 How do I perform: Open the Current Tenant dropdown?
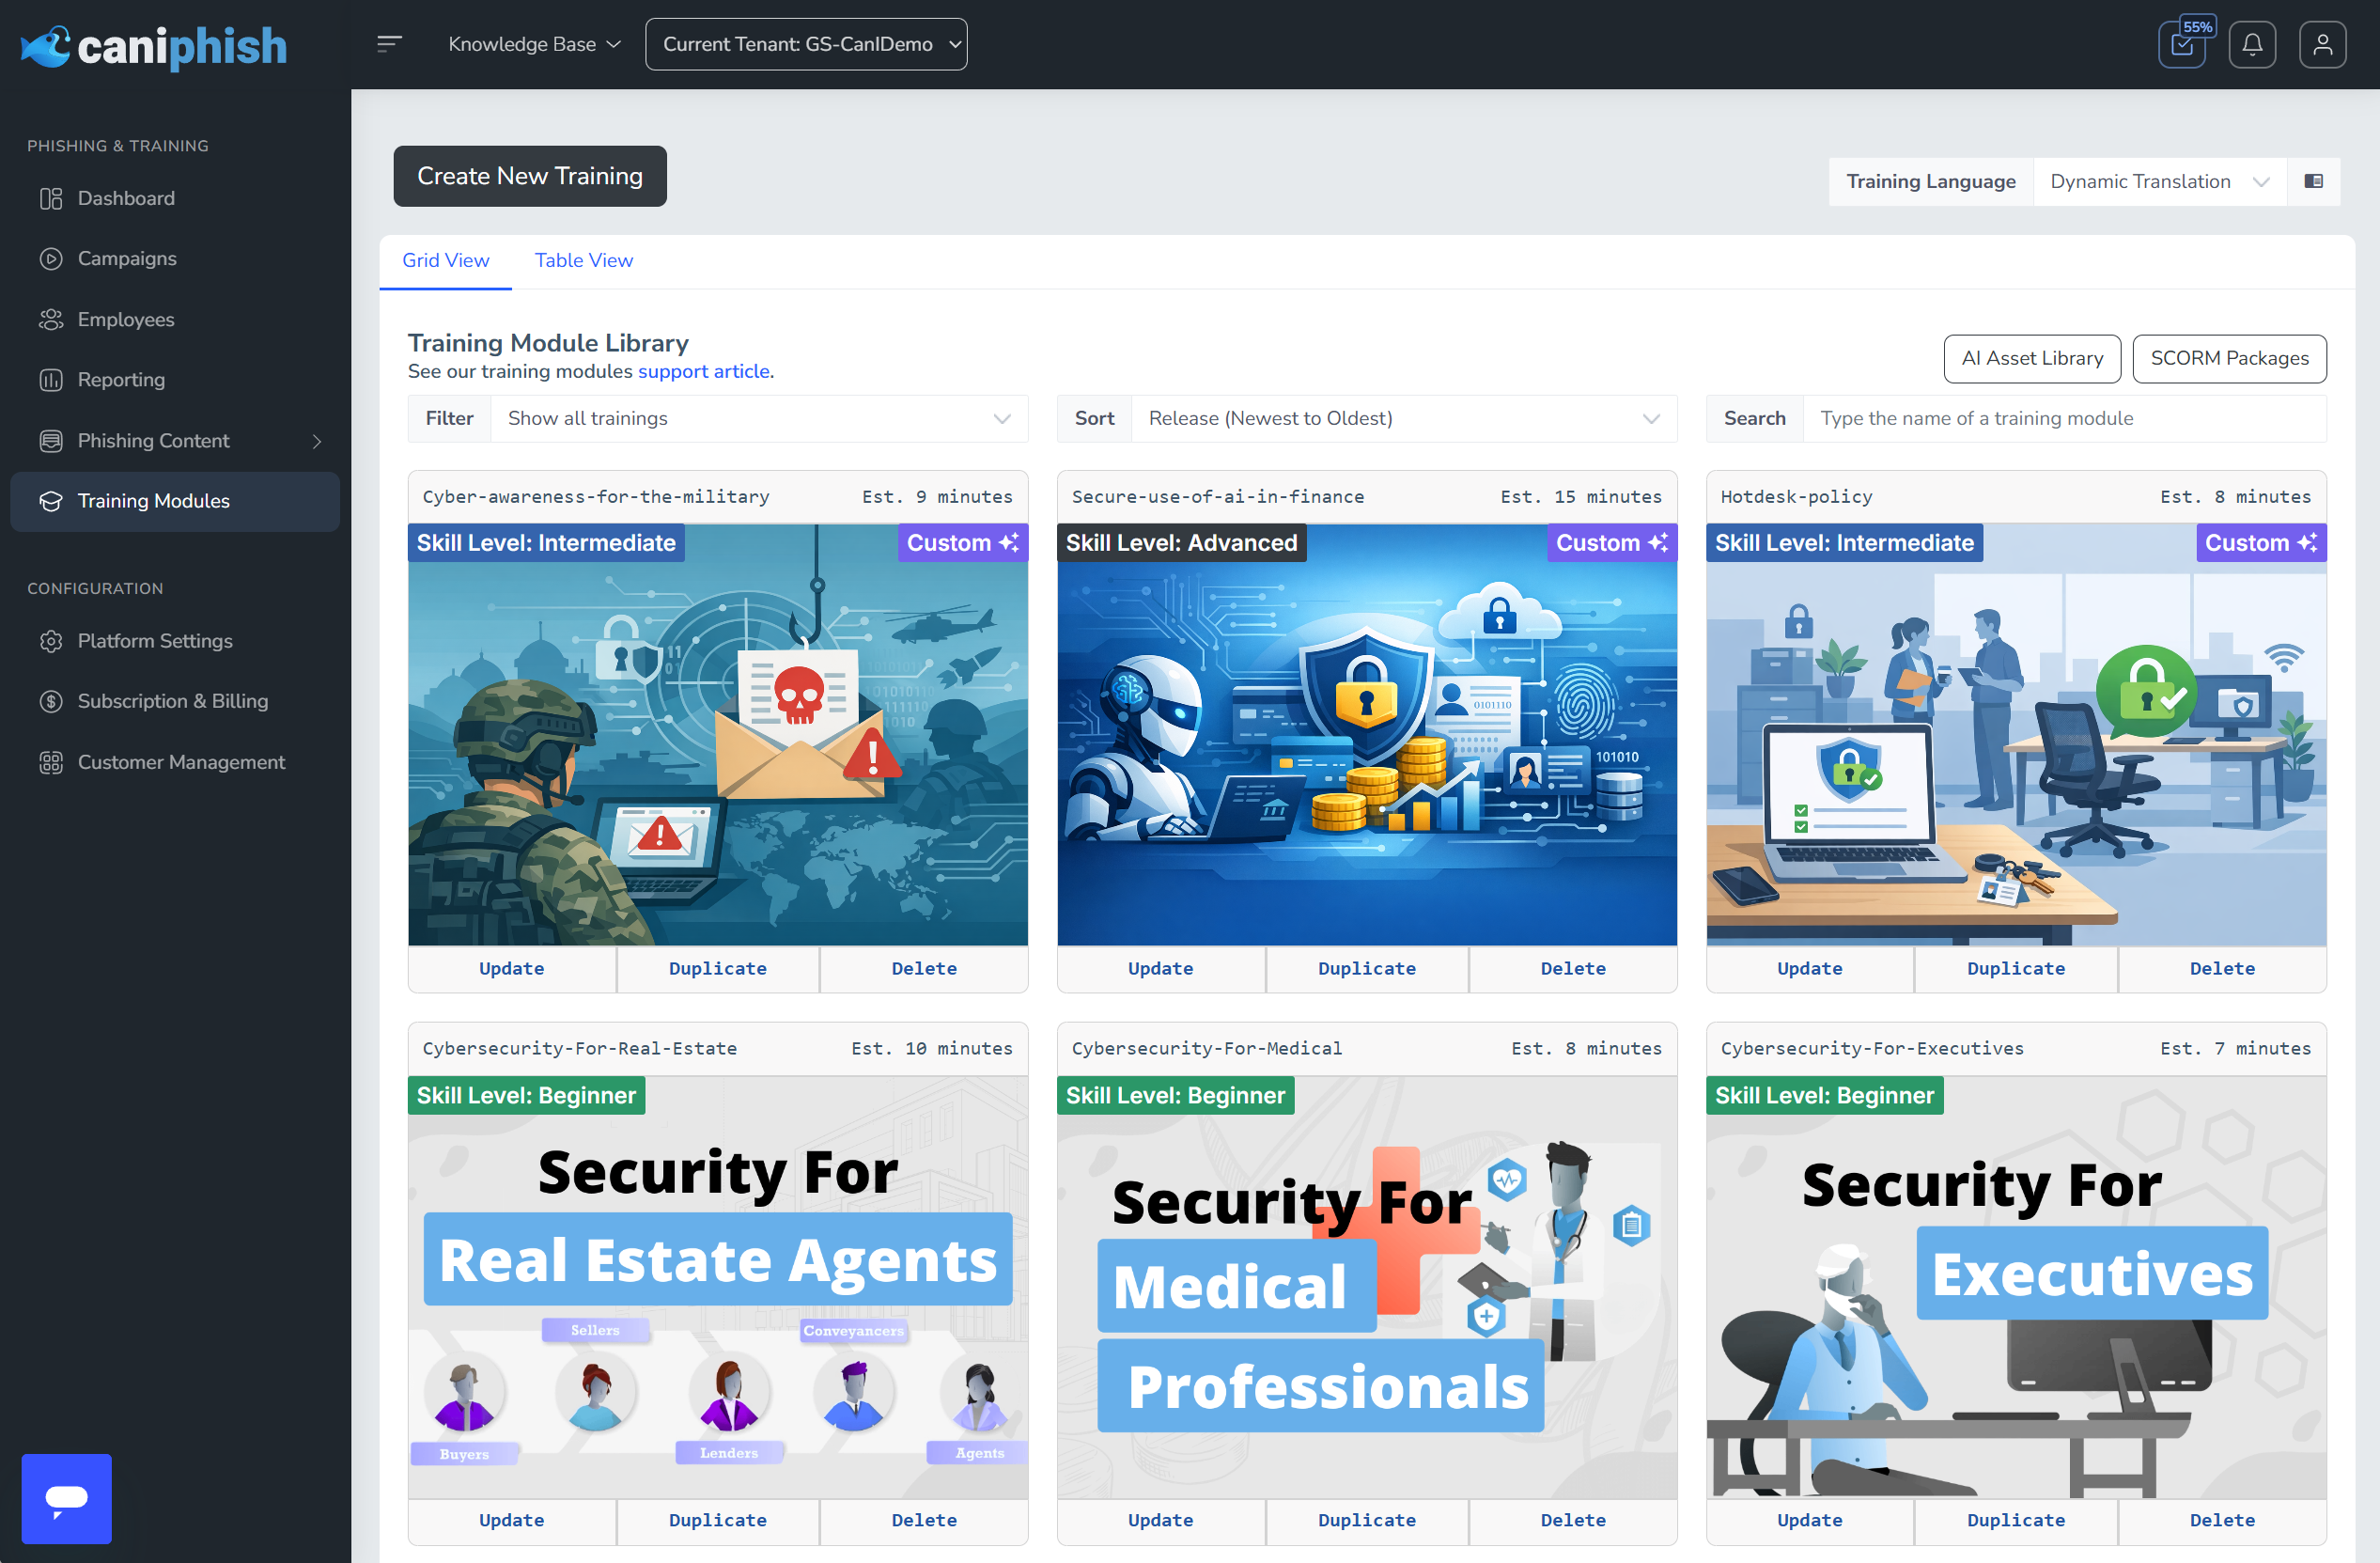point(805,44)
